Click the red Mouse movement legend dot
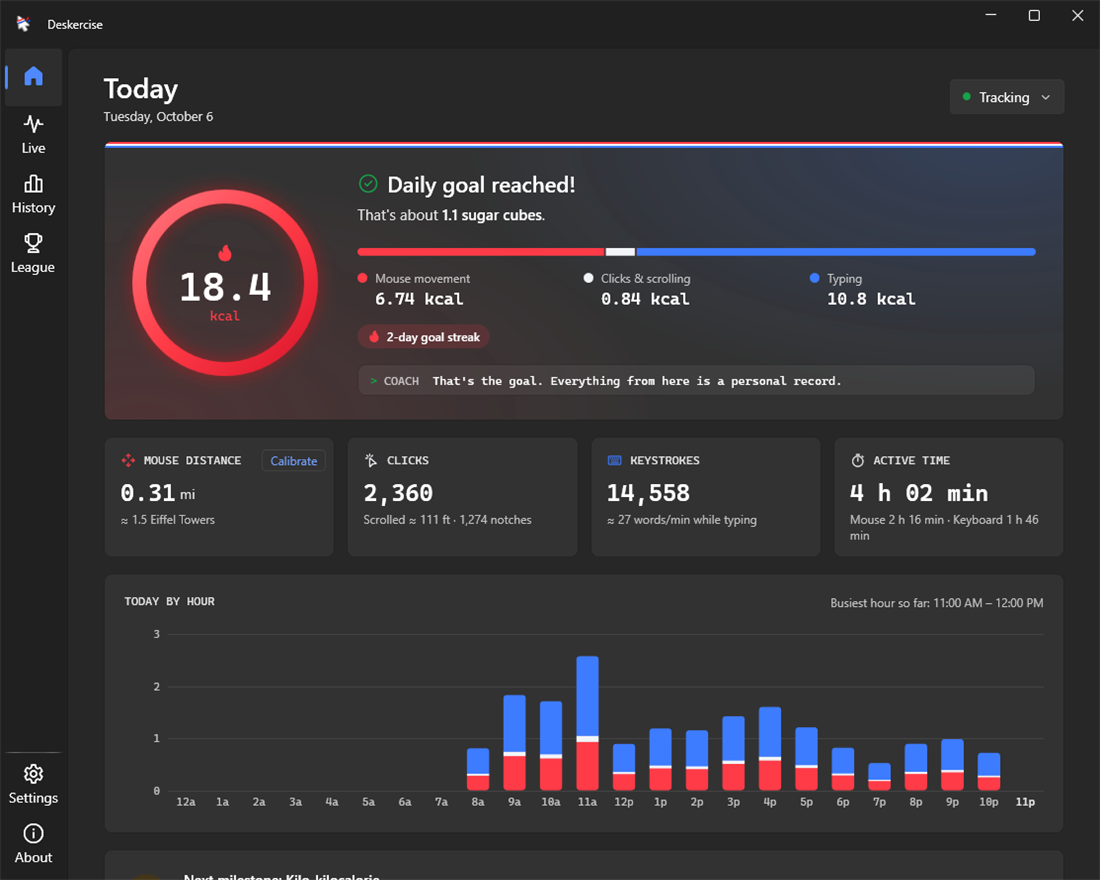Viewport: 1100px width, 880px height. [x=363, y=278]
